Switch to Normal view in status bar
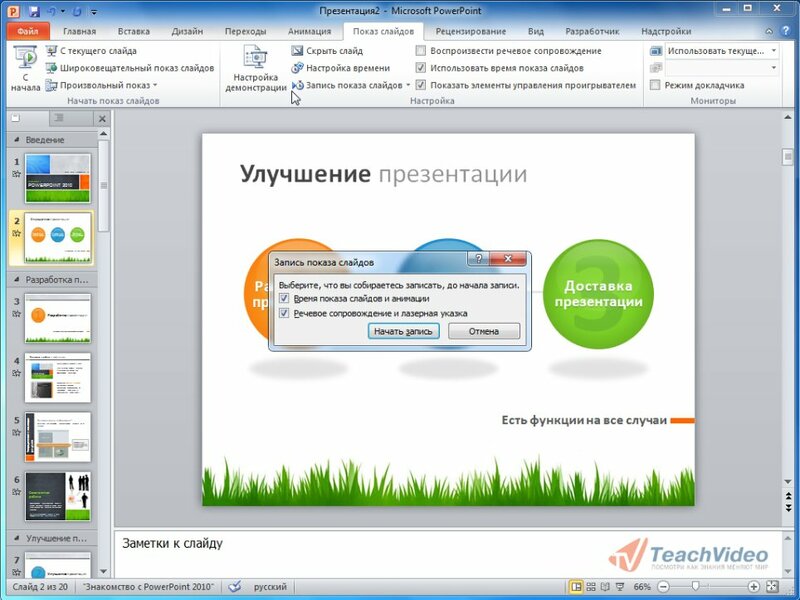 (x=576, y=587)
